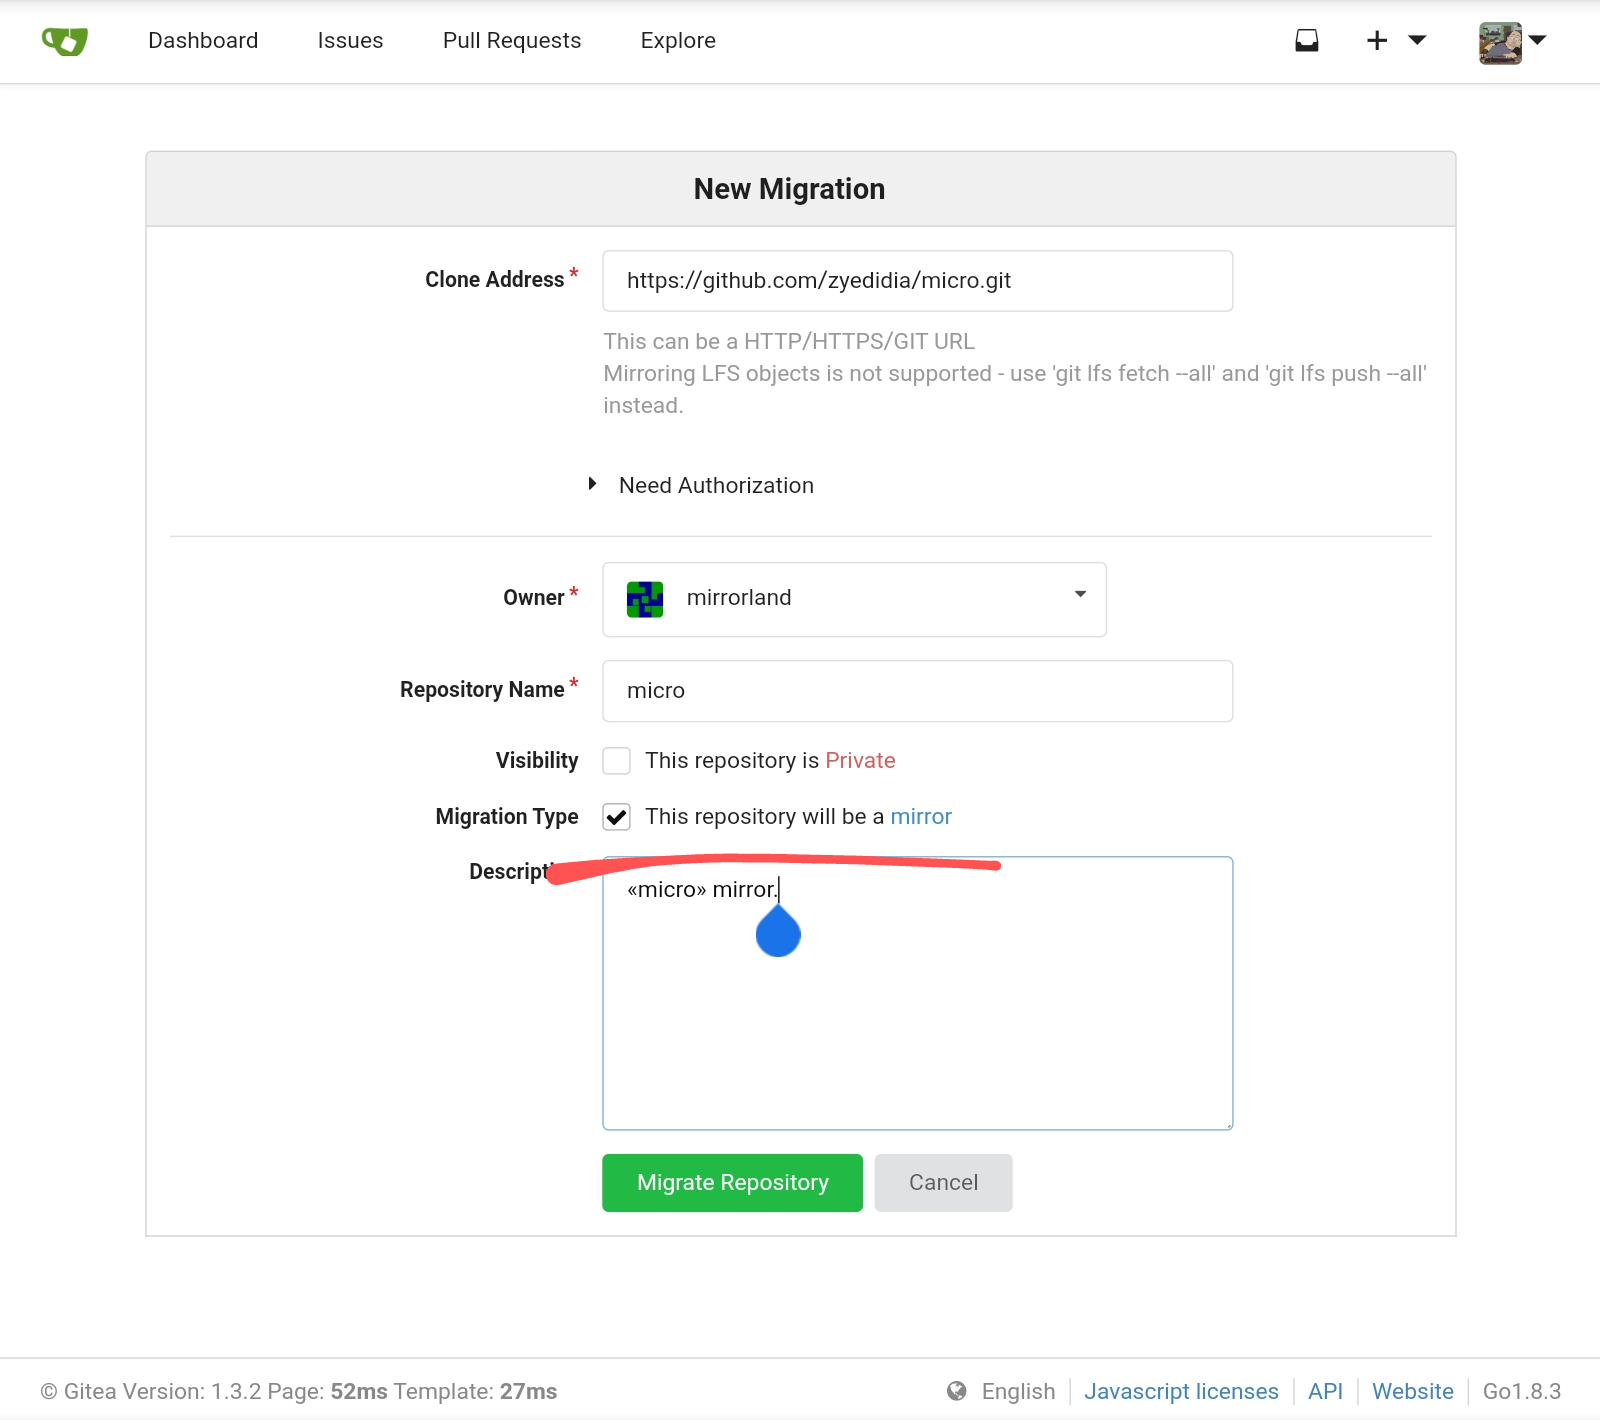Screen dimensions: 1600x1420
Task: Click the Gitea logo icon
Action: point(65,41)
